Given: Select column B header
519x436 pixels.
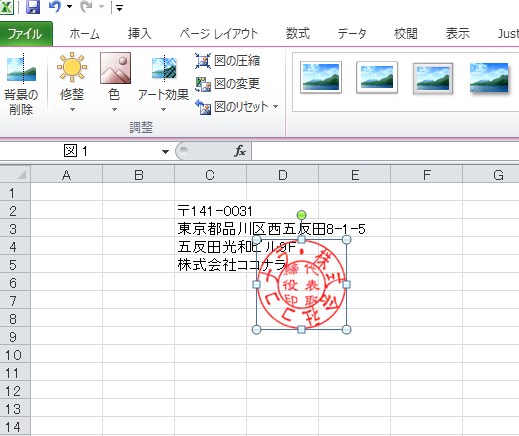Looking at the screenshot, I should (139, 175).
